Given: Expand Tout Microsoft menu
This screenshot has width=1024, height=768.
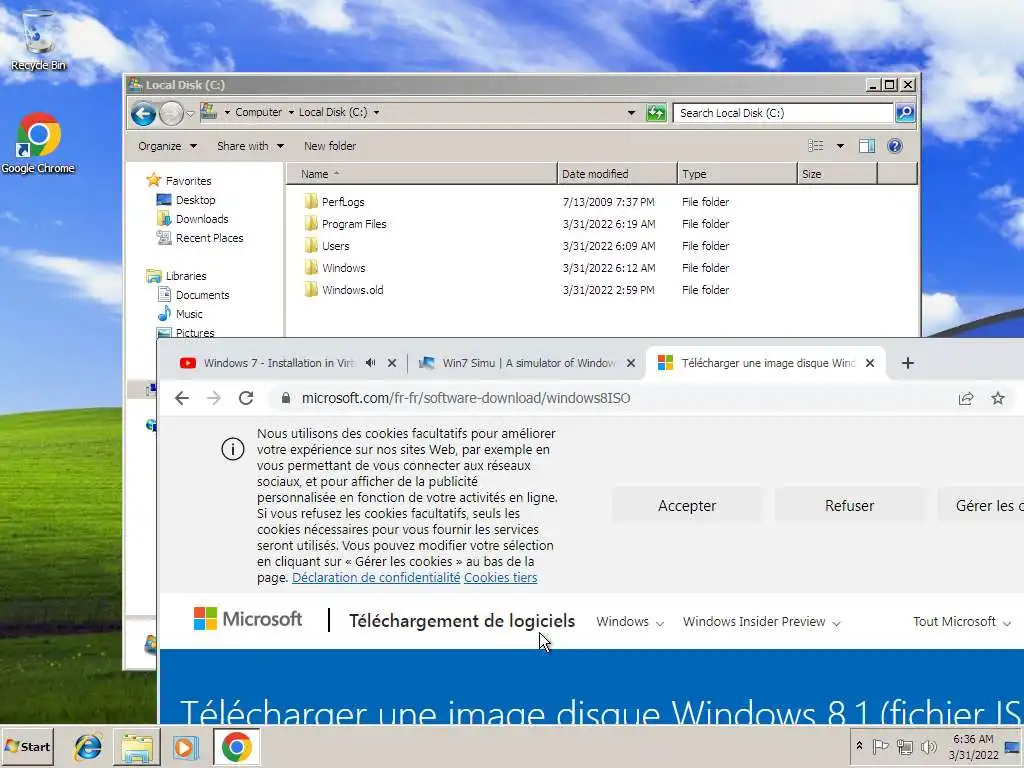Looking at the screenshot, I should pos(962,622).
